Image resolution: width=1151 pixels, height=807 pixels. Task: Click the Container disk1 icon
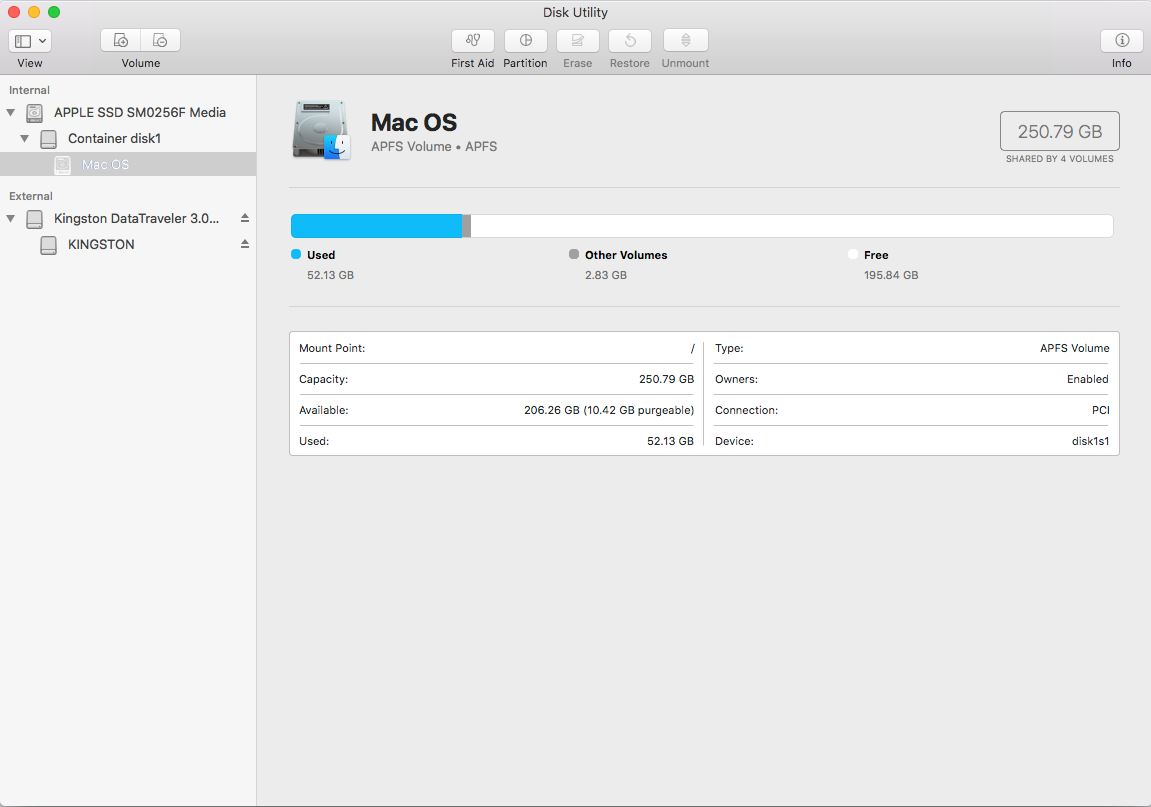(48, 139)
